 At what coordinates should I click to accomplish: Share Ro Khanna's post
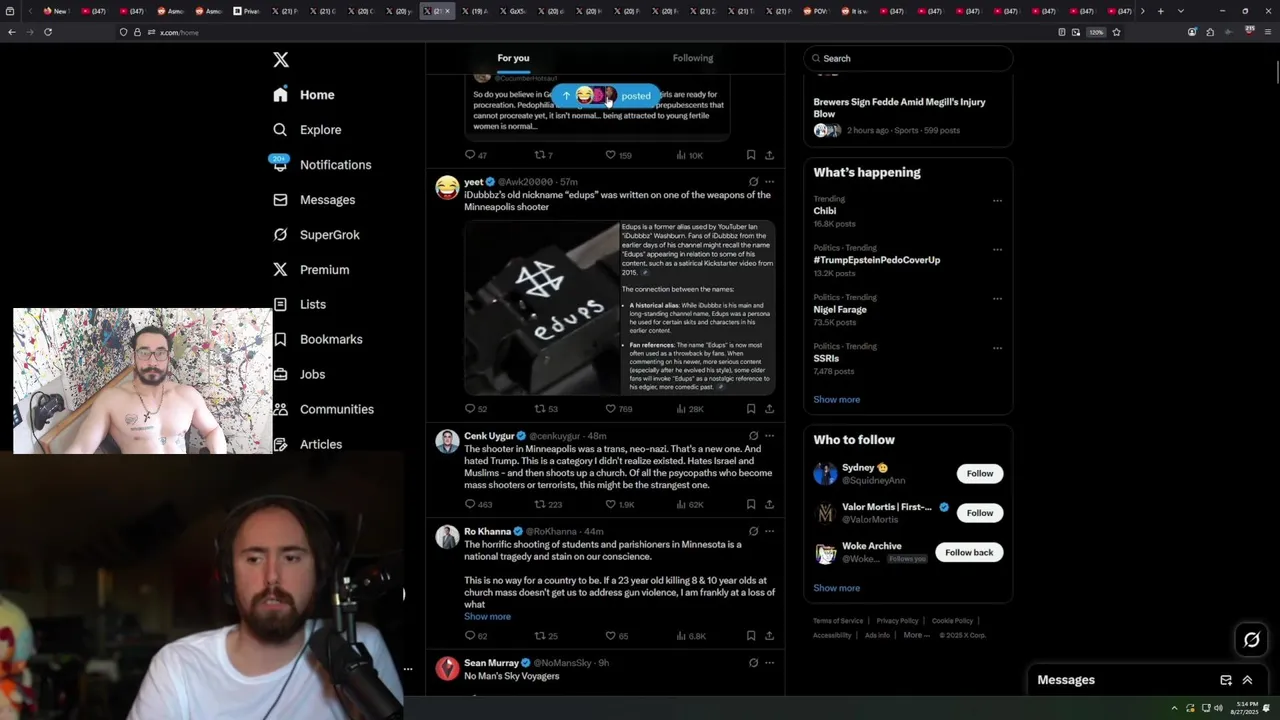pos(769,636)
